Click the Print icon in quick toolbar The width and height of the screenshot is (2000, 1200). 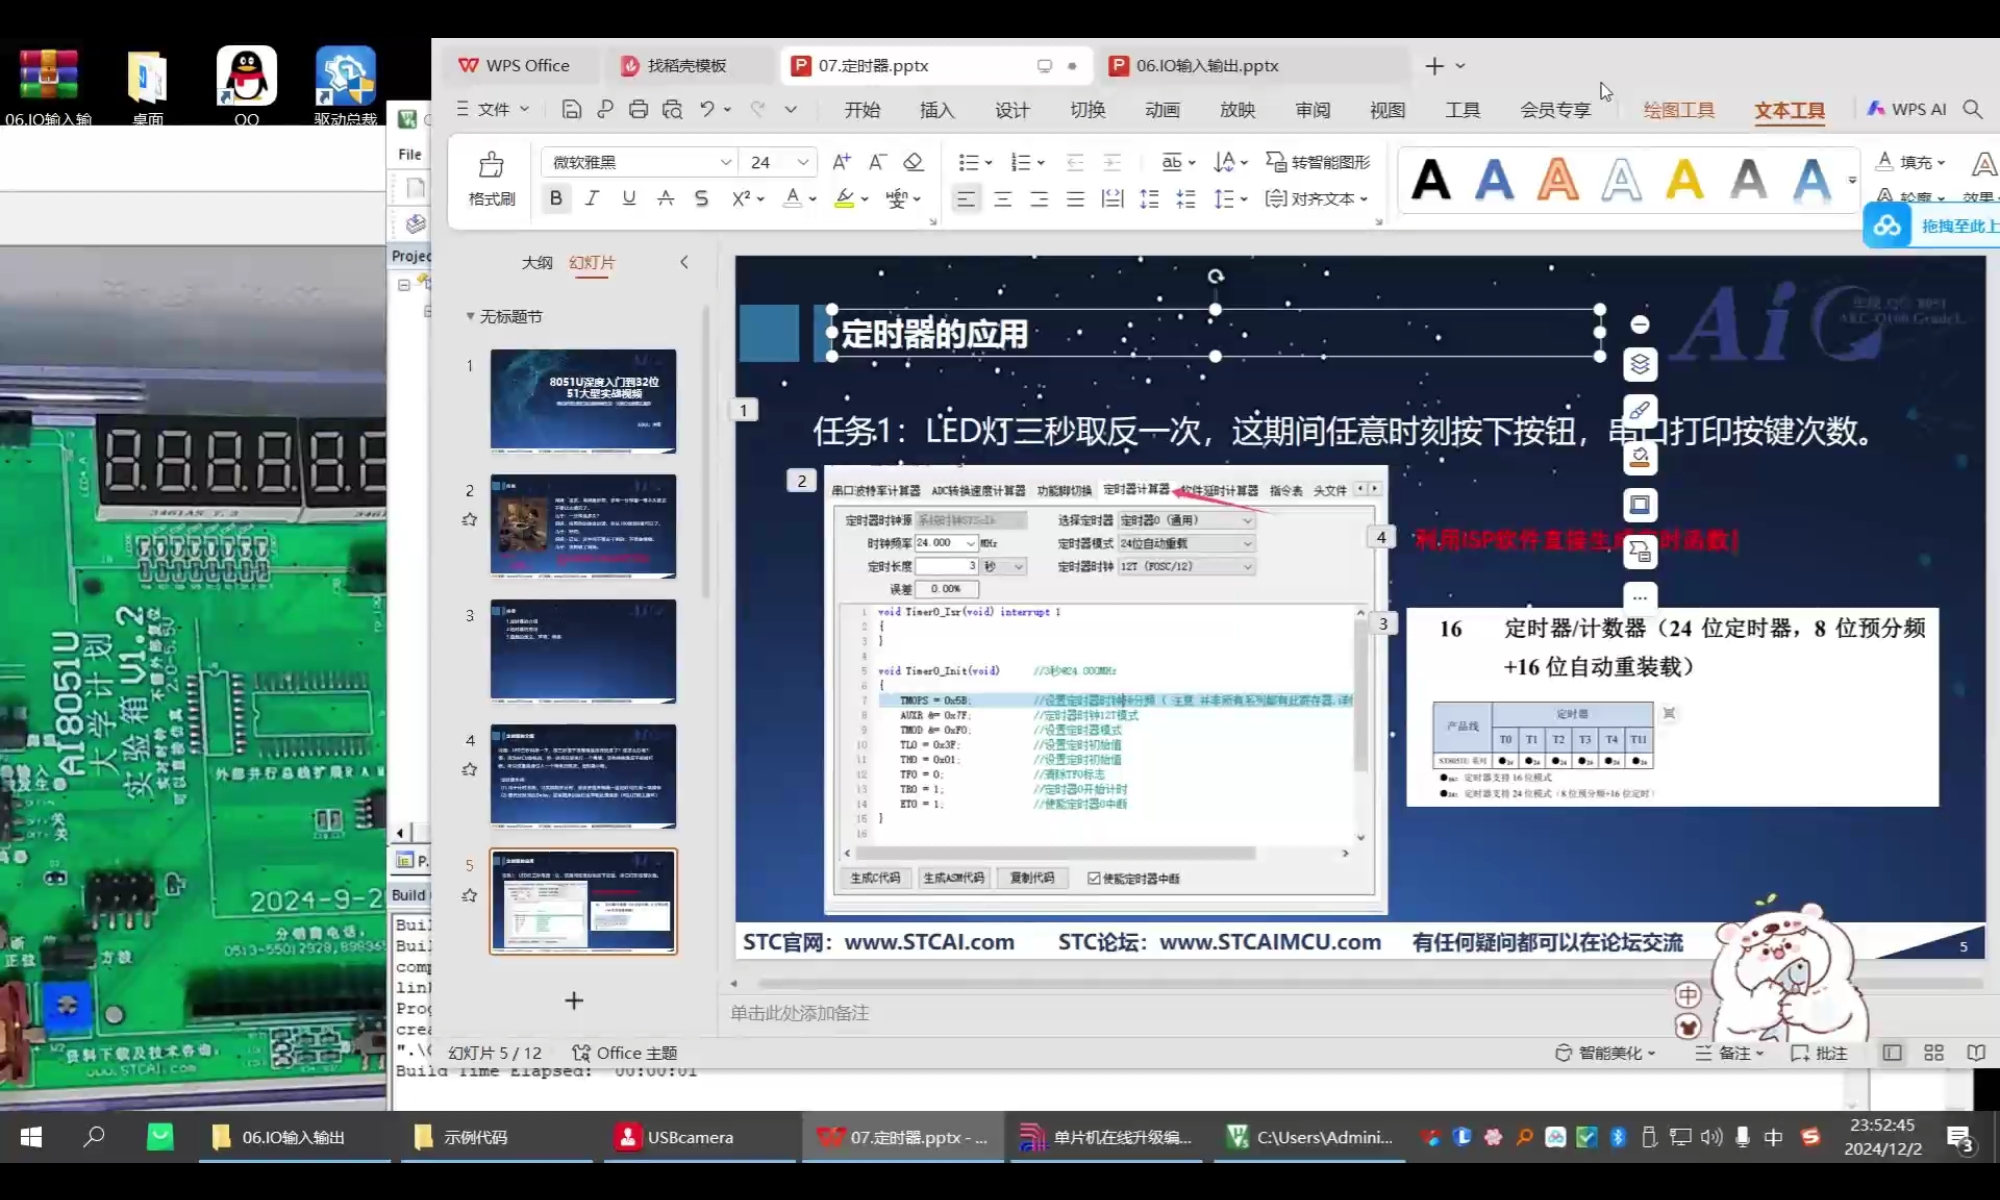pos(638,109)
